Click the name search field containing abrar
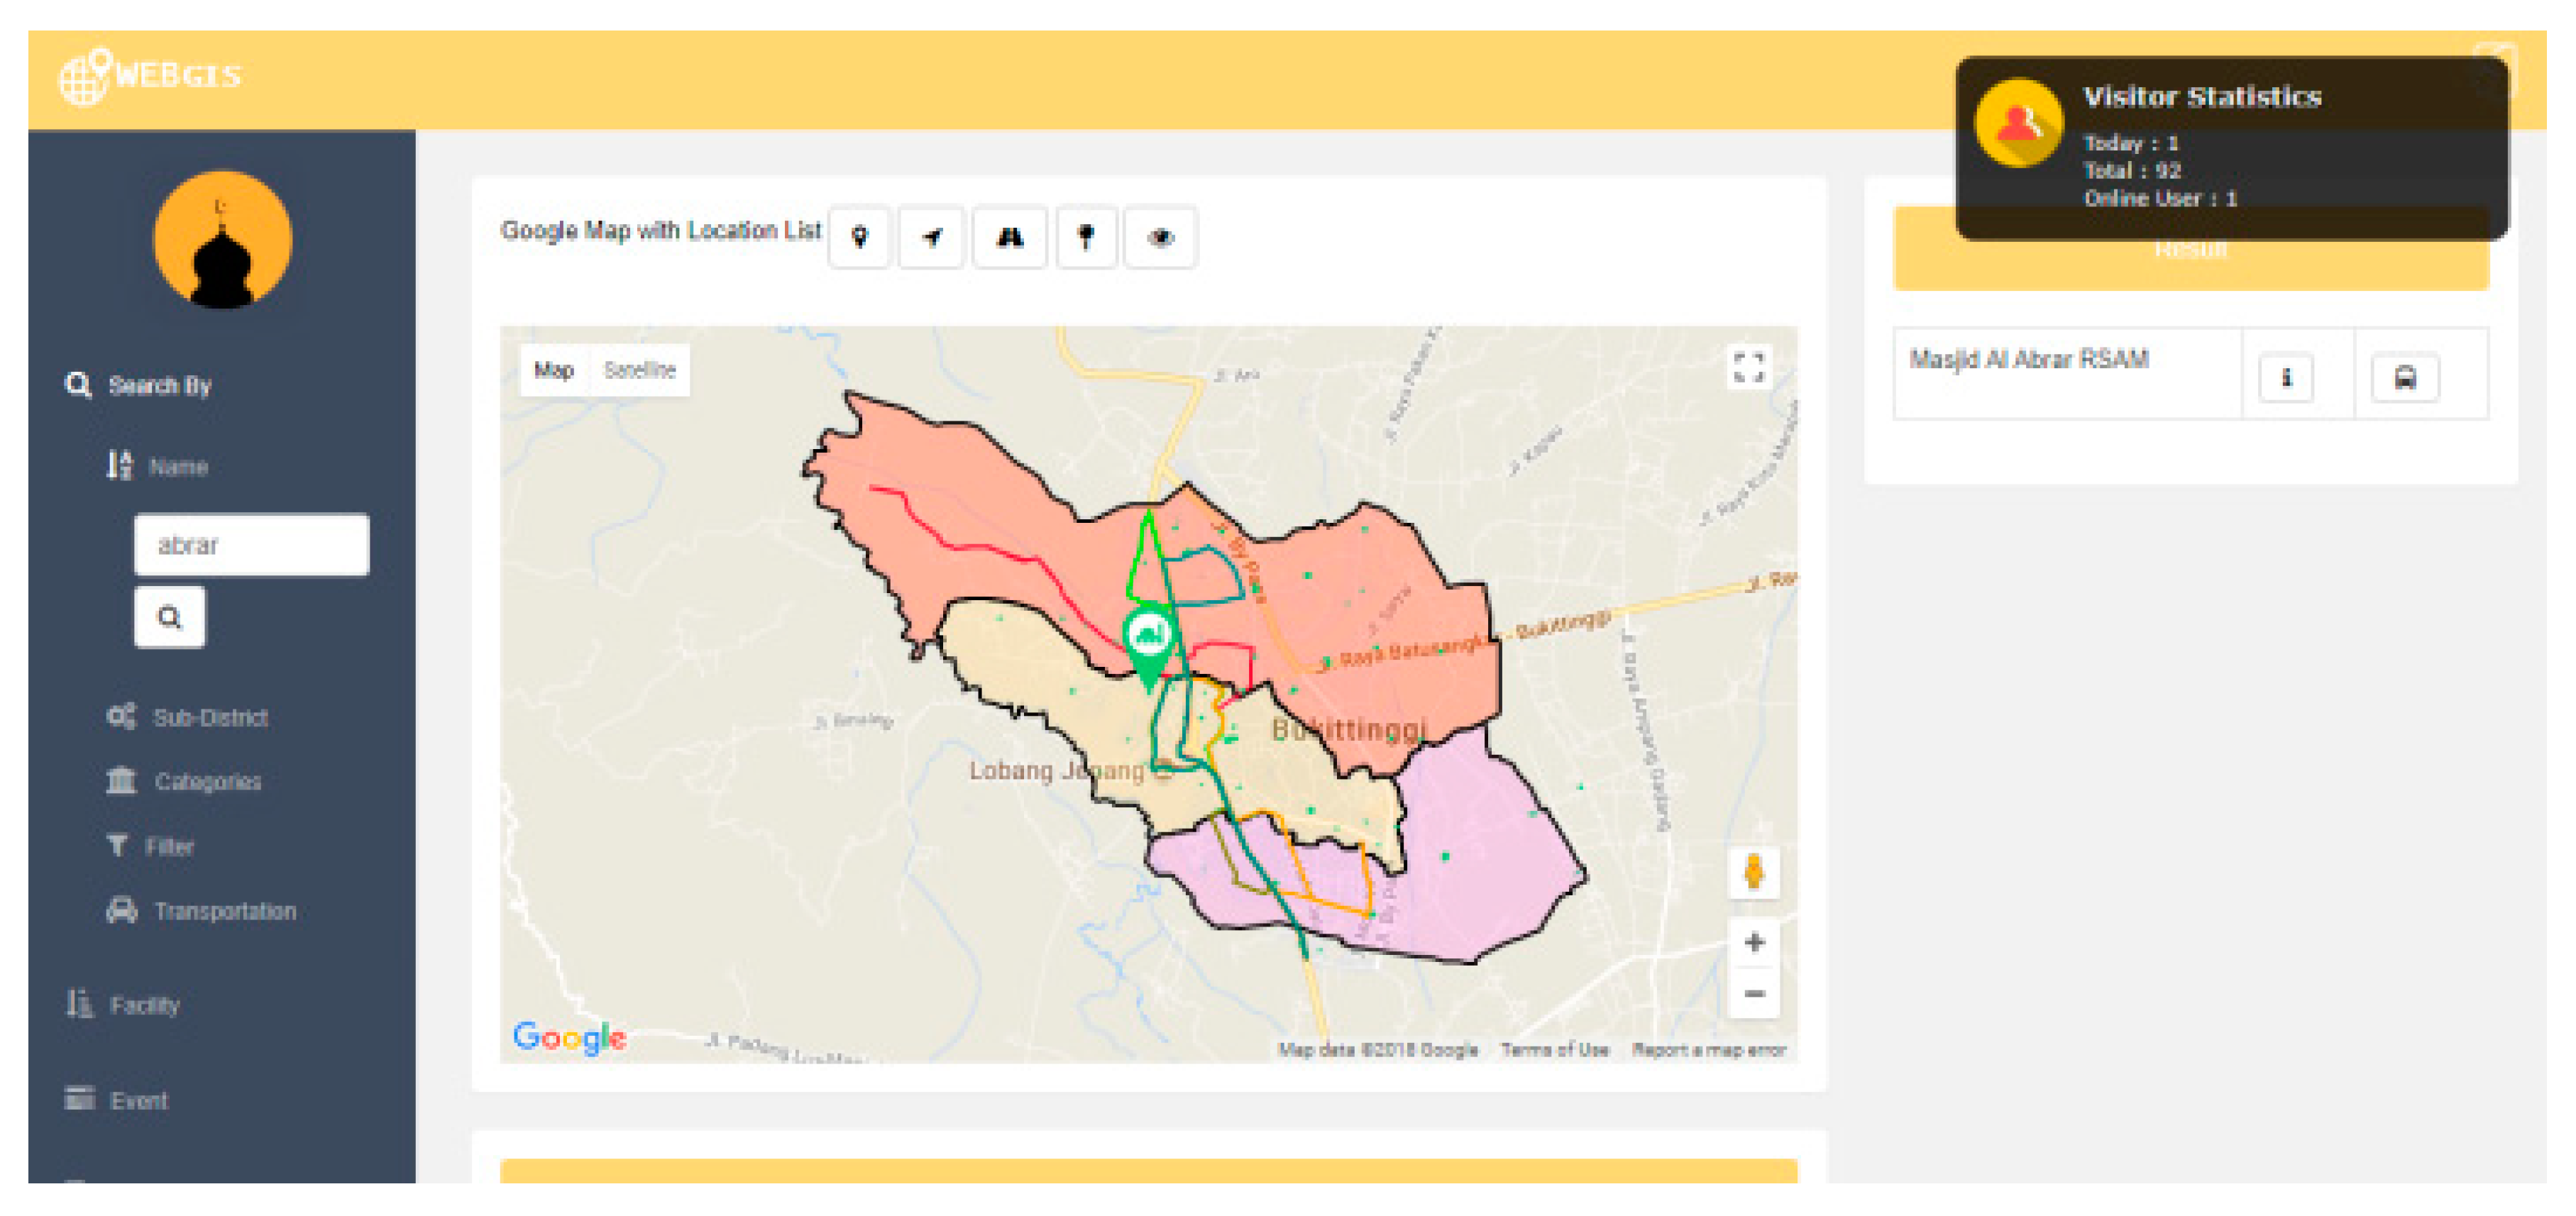 point(251,545)
